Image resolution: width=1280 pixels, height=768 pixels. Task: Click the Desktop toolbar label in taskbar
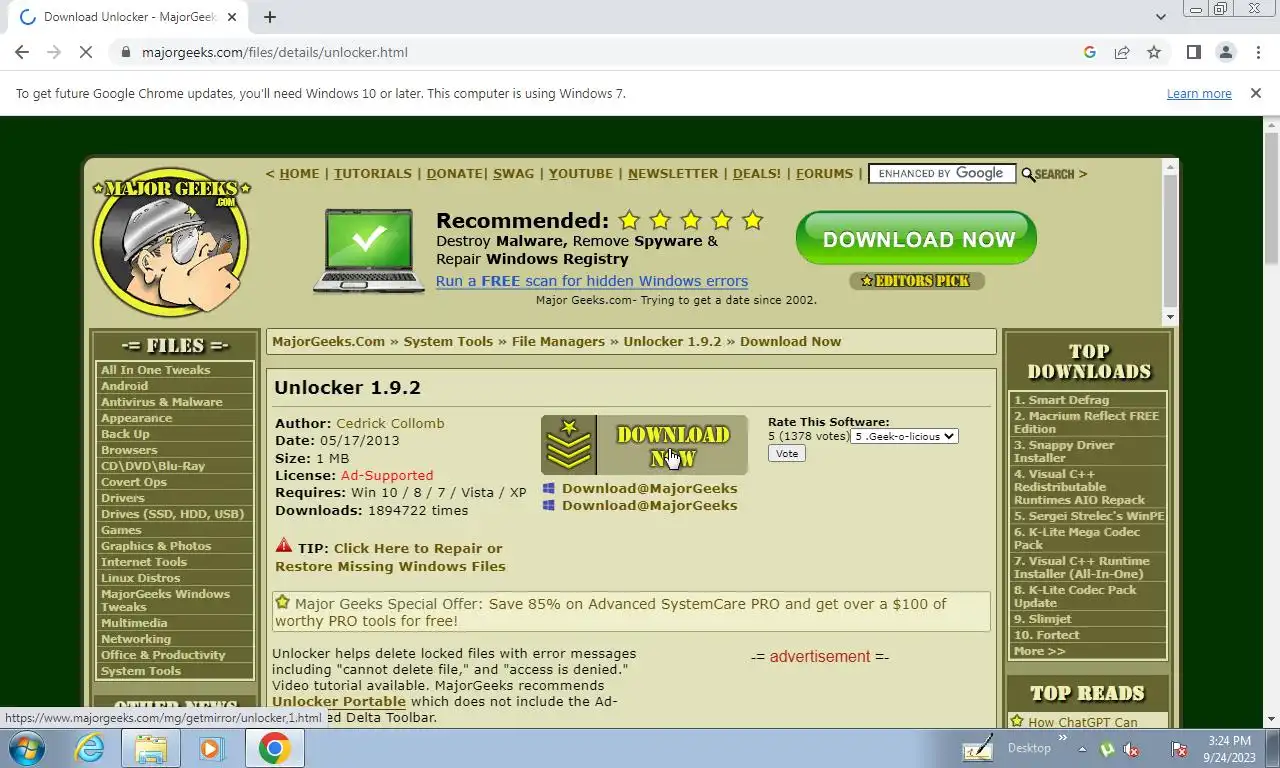(1029, 748)
